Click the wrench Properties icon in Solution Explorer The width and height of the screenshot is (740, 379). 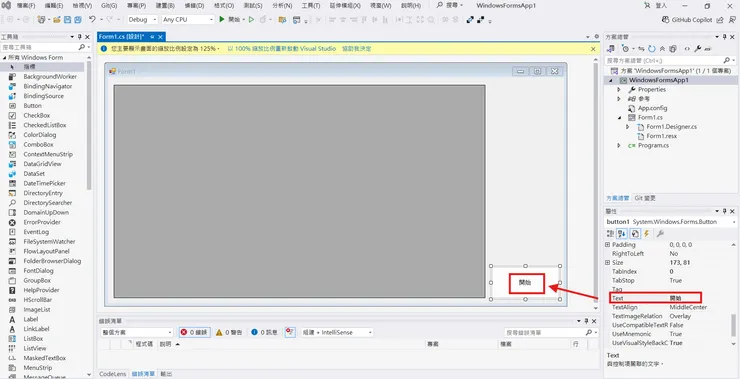698,49
